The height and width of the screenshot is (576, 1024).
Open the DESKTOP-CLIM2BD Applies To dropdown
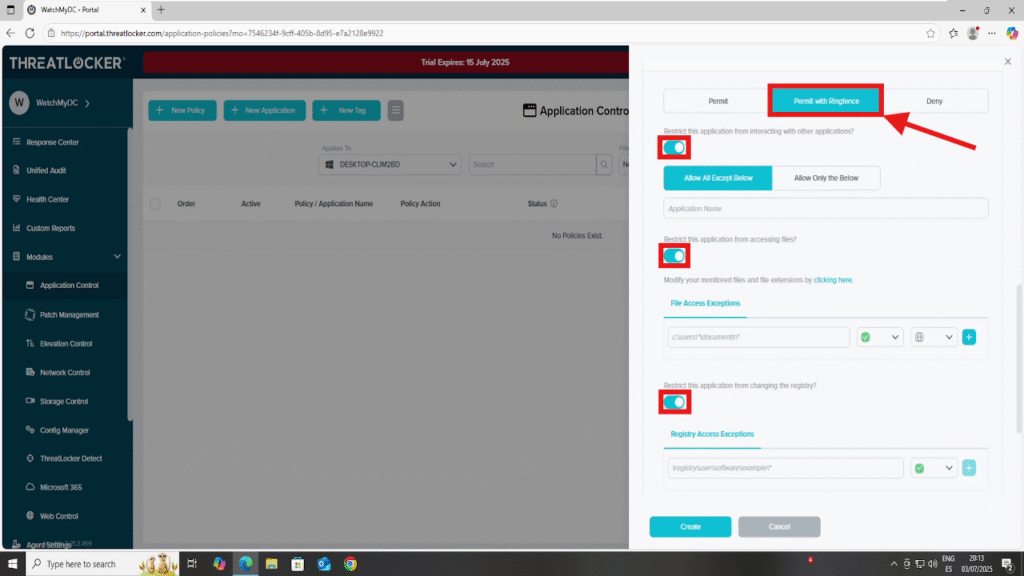tap(390, 165)
